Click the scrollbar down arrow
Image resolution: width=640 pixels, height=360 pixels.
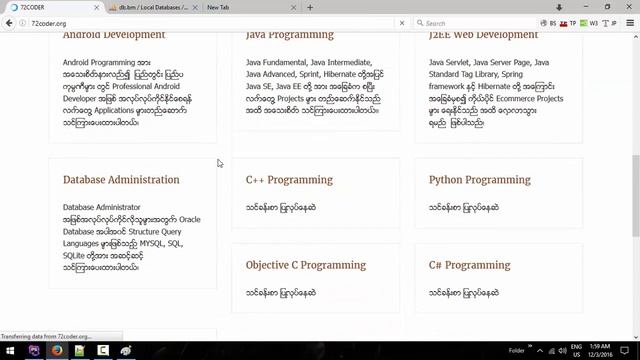[636, 337]
